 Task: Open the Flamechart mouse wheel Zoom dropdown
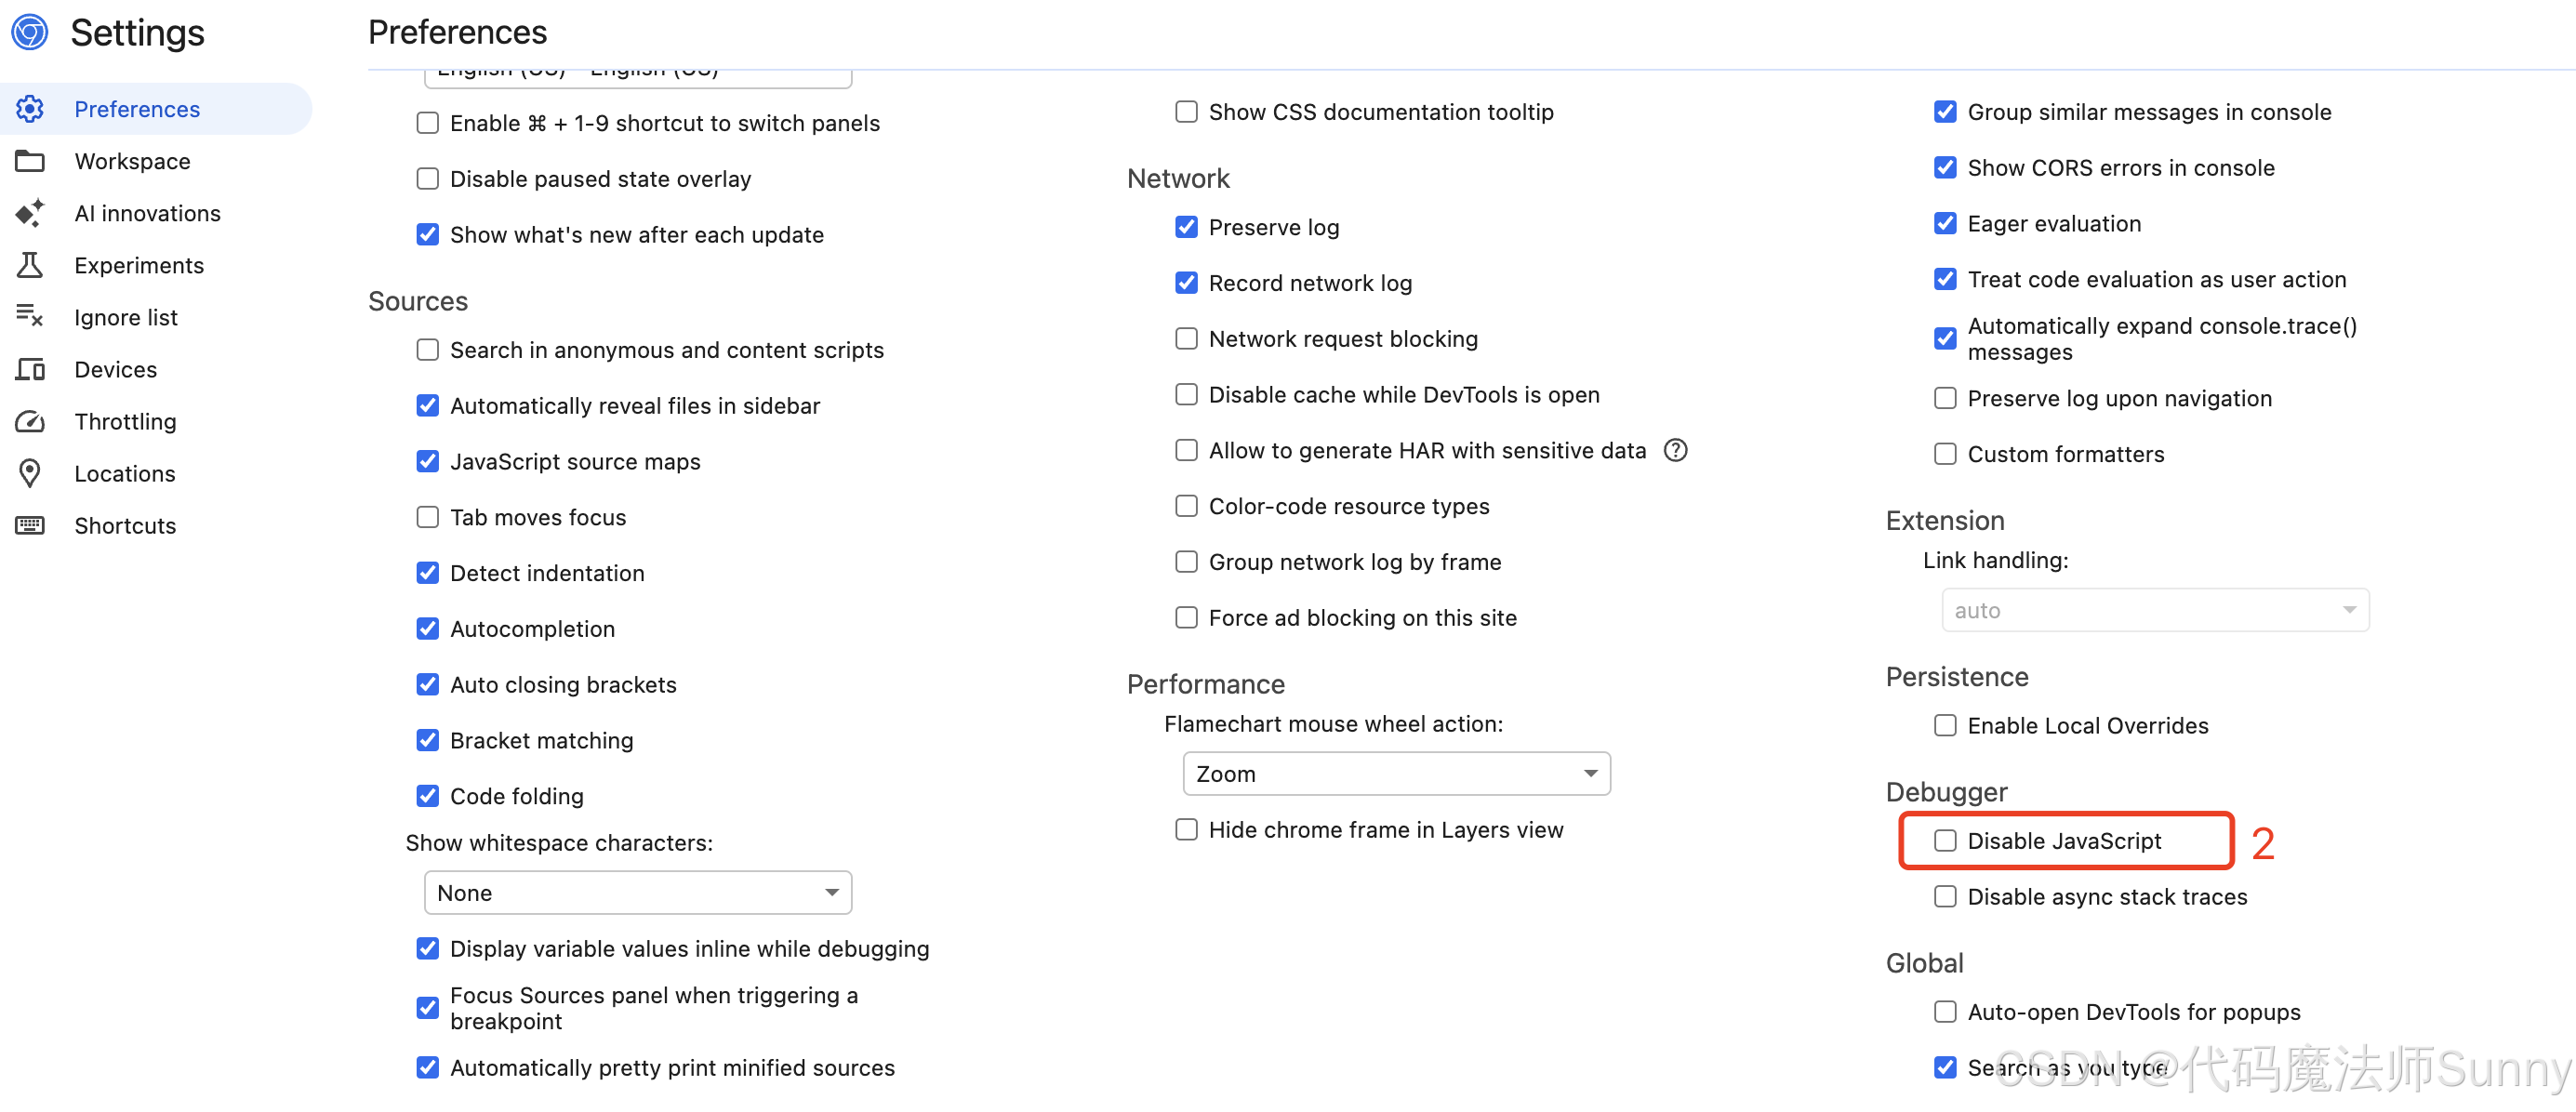pos(1396,774)
